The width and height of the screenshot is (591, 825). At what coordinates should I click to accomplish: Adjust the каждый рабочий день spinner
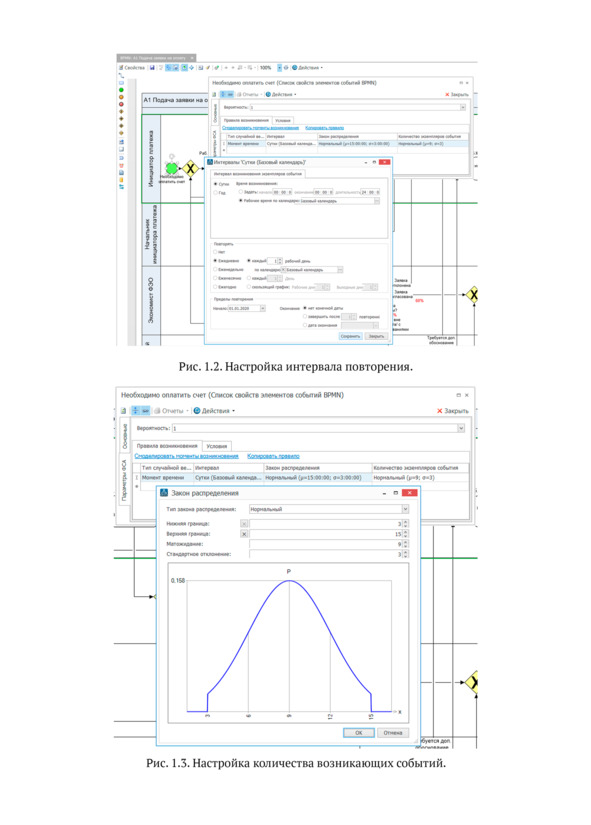280,261
